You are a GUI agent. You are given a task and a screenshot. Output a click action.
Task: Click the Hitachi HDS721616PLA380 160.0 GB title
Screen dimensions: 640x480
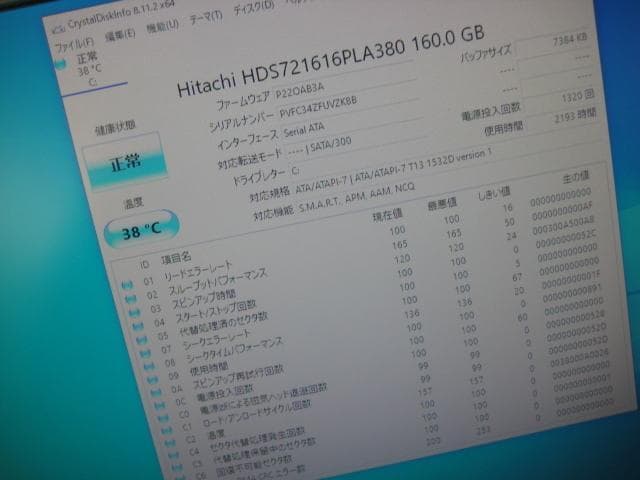tap(331, 62)
